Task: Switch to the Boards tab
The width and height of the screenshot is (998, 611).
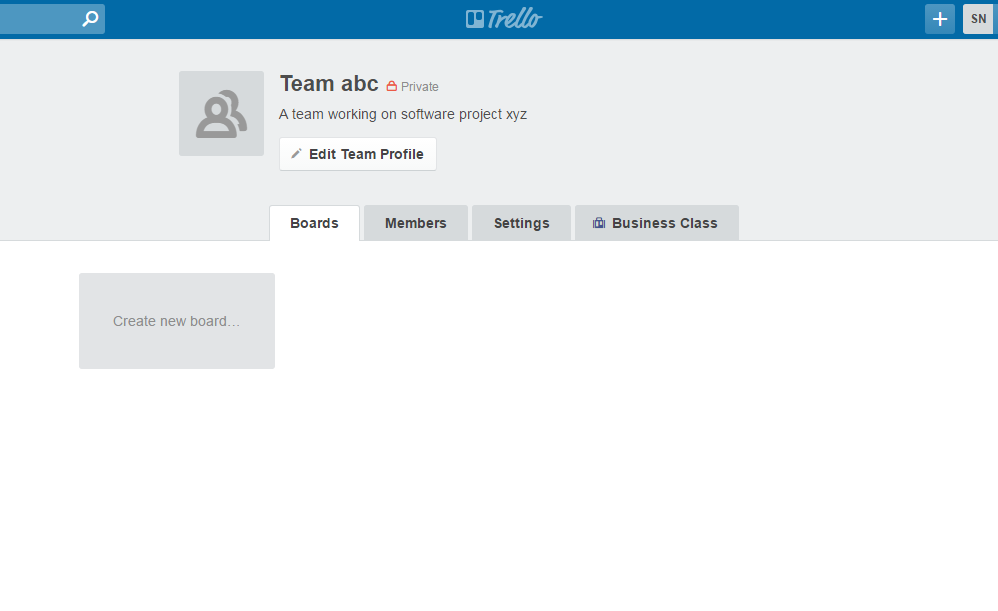Action: click(314, 223)
